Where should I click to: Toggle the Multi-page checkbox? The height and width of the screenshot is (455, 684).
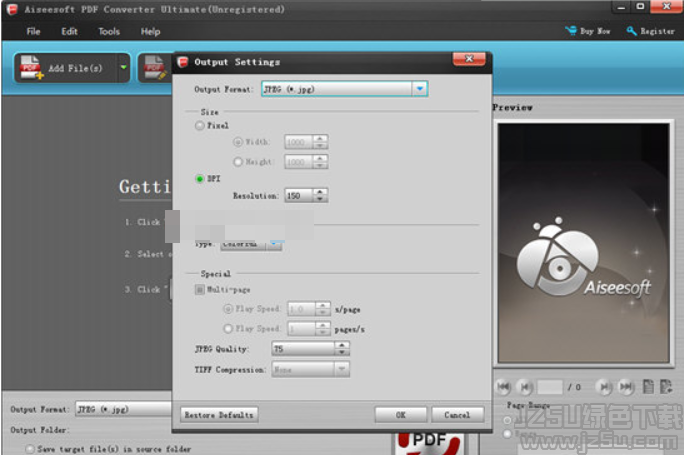[199, 290]
